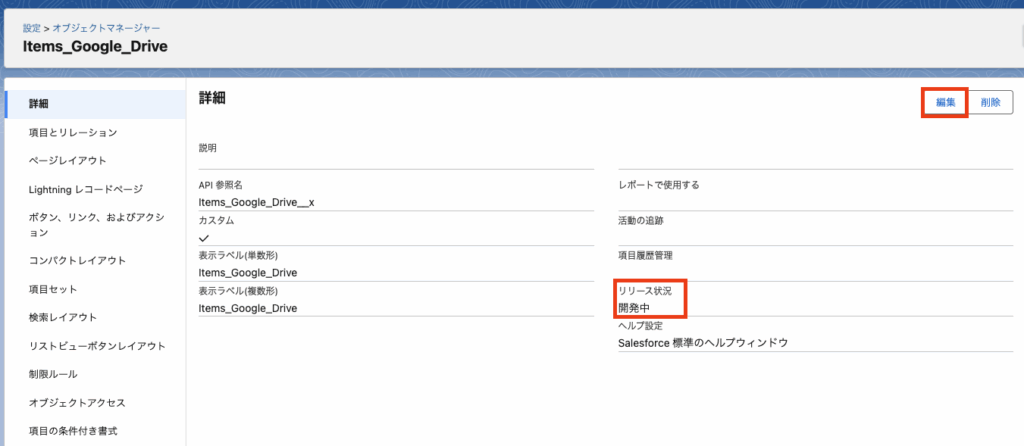Click the 削除 (Delete) button
This screenshot has height=446, width=1024.
tap(990, 102)
